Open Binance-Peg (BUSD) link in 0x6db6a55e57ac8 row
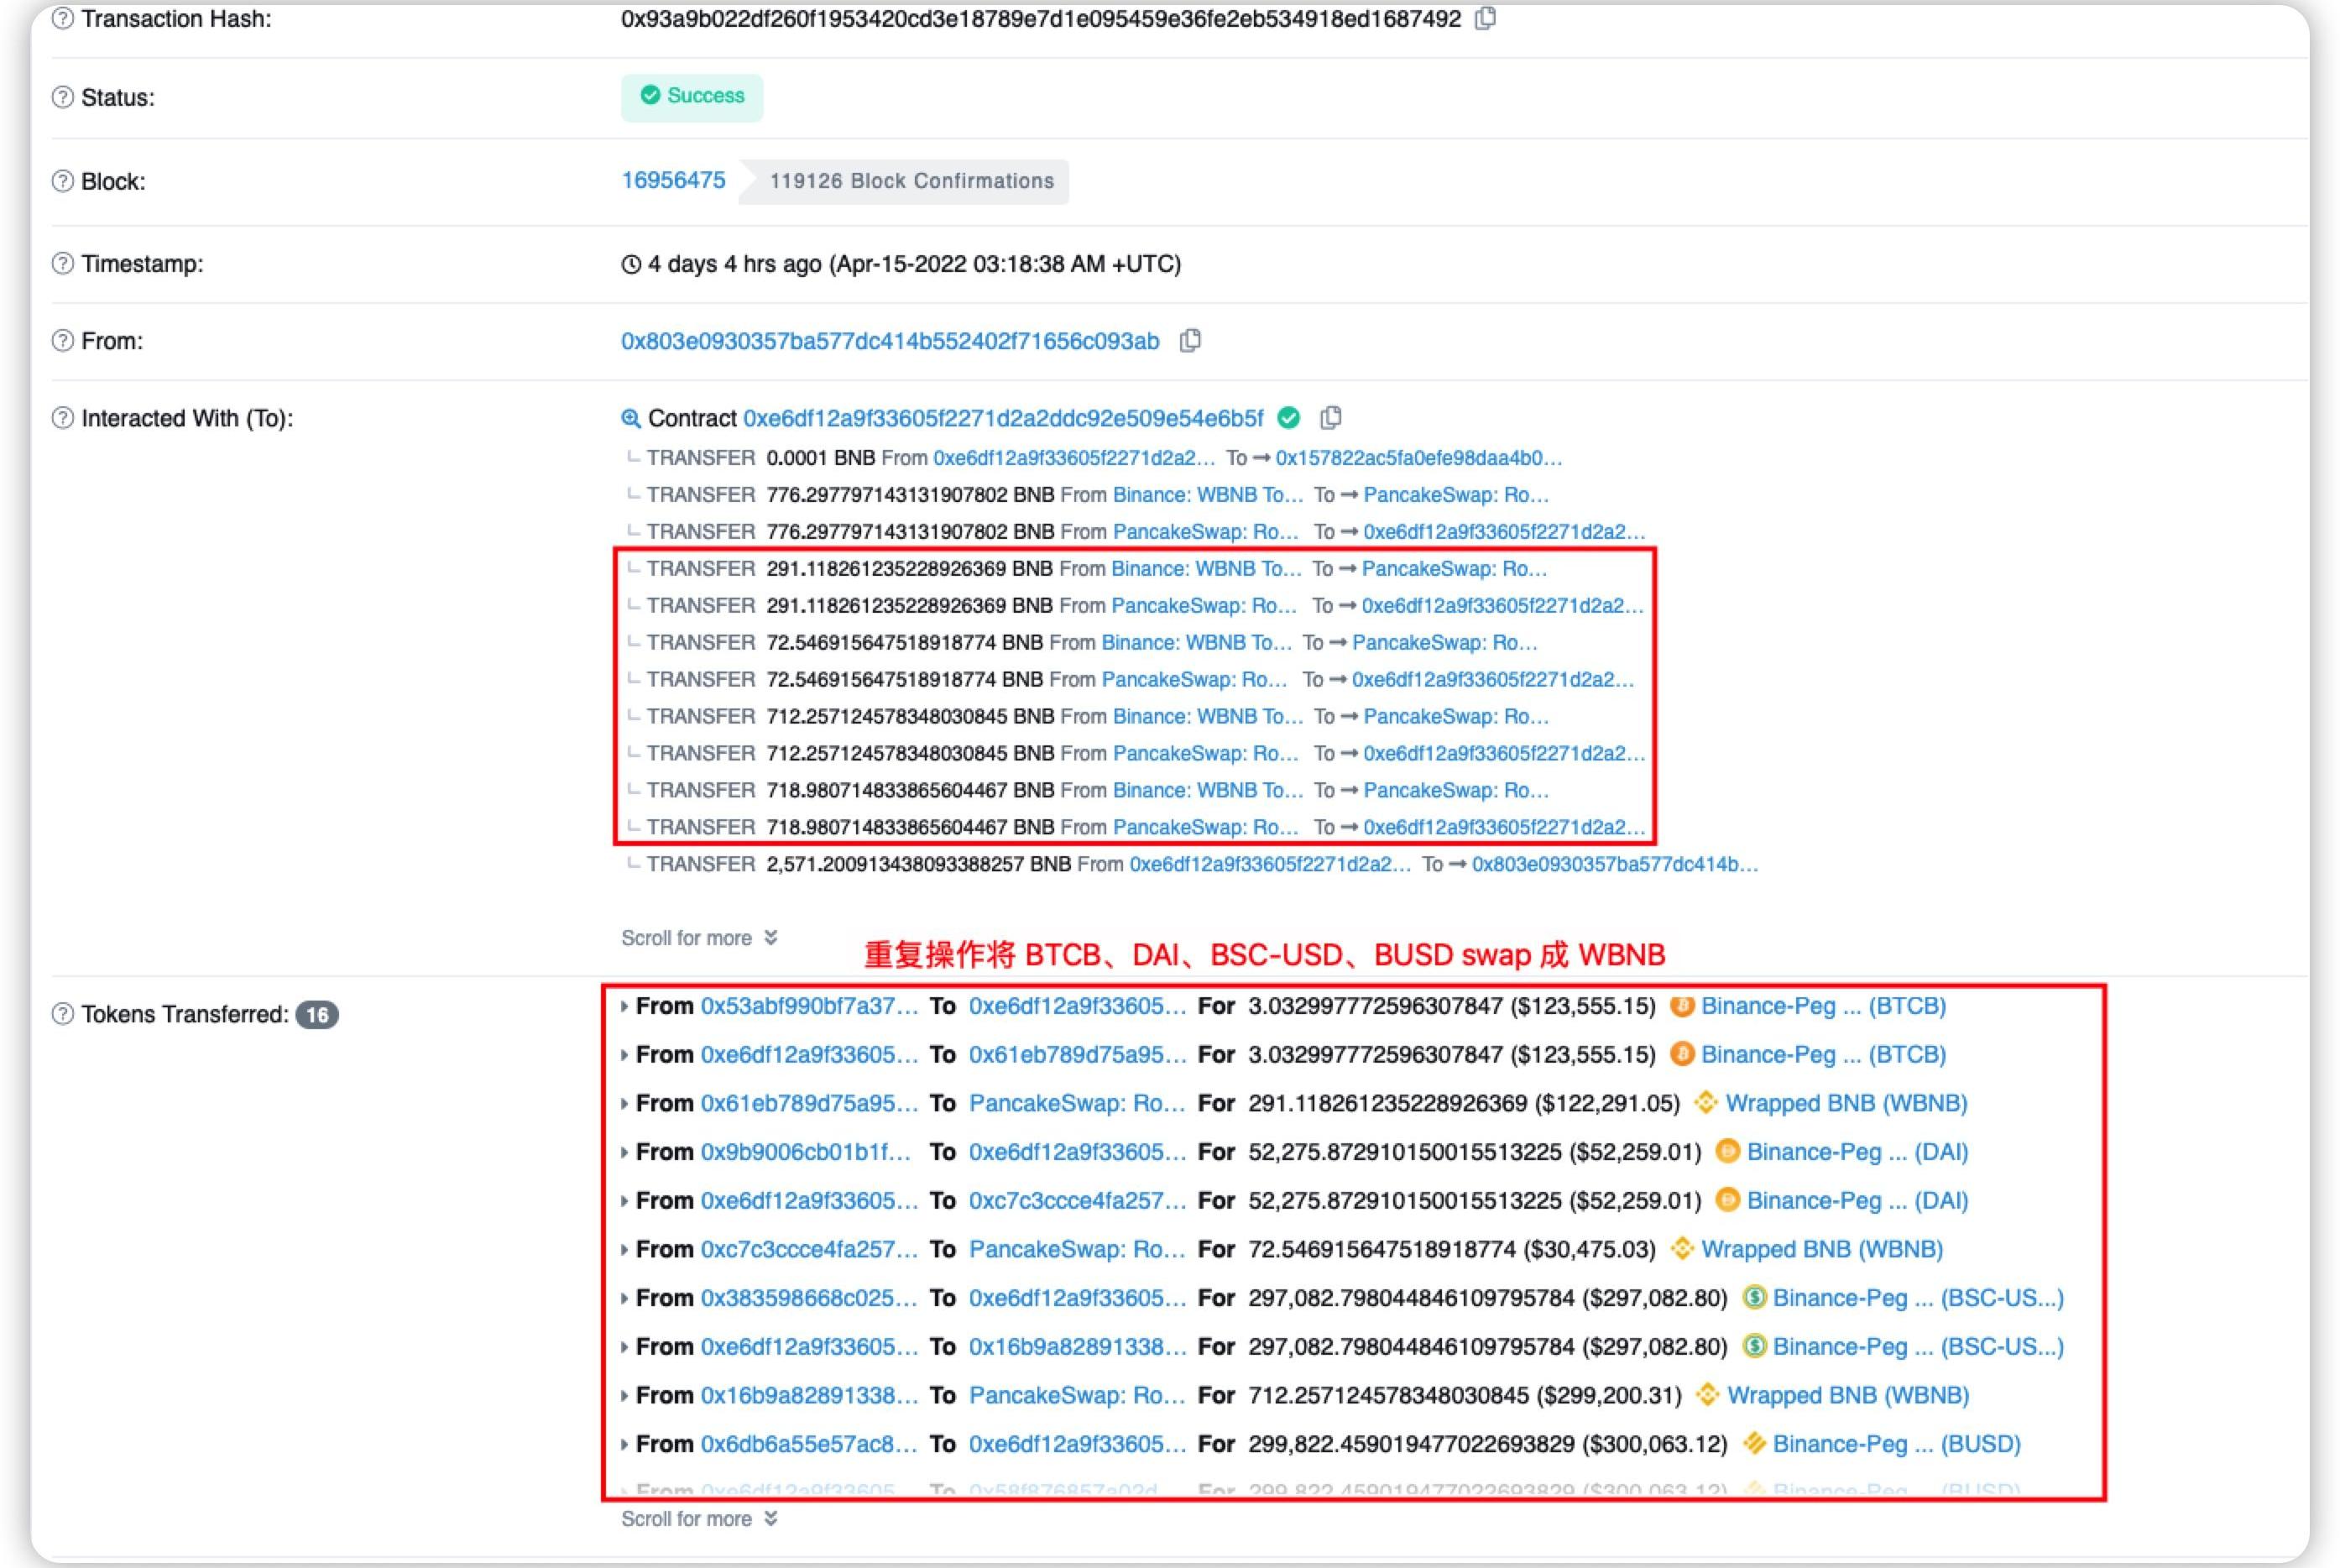Image resolution: width=2340 pixels, height=1568 pixels. point(1896,1443)
